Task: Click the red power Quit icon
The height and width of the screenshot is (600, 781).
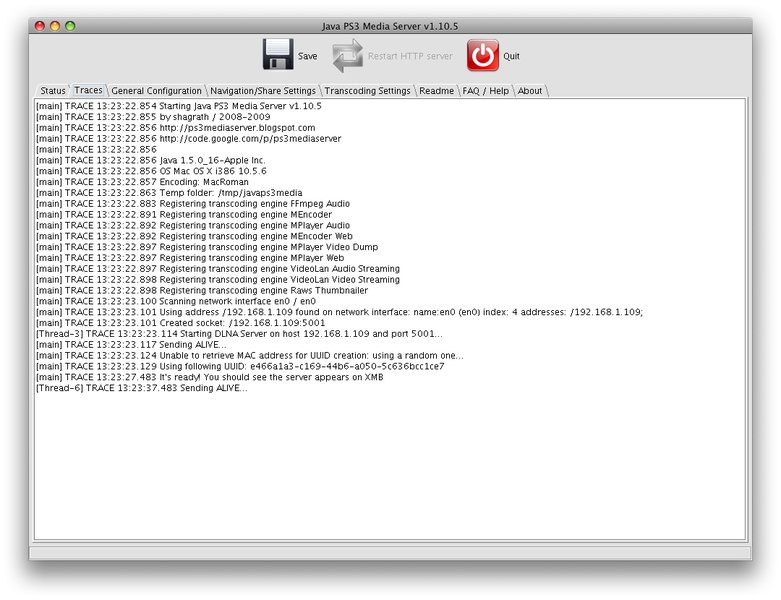Action: tap(483, 55)
